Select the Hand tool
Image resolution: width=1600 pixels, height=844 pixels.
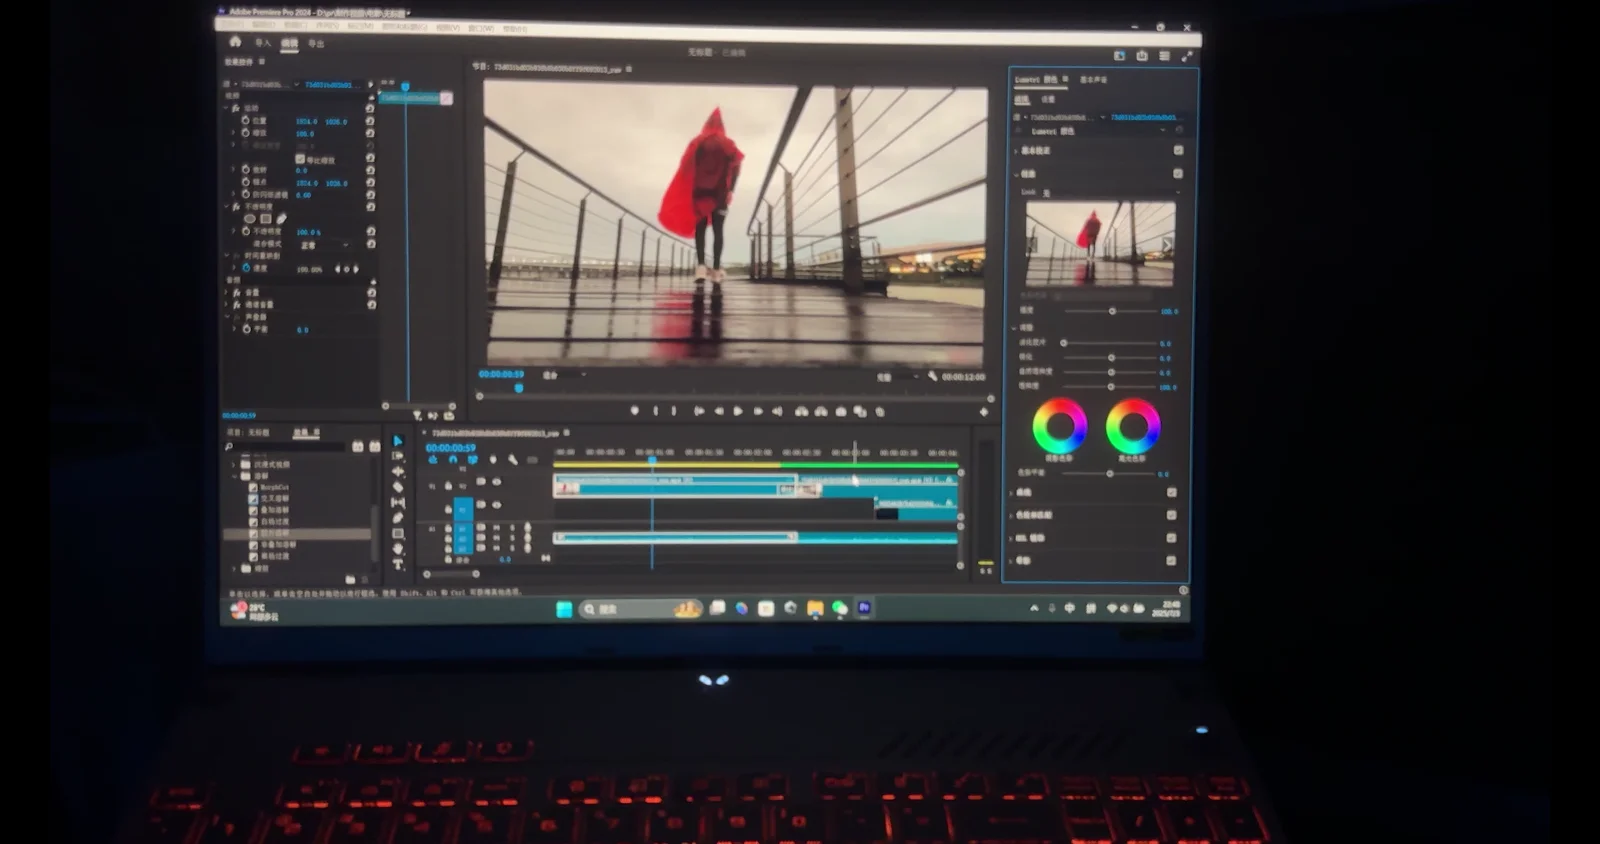[x=398, y=549]
